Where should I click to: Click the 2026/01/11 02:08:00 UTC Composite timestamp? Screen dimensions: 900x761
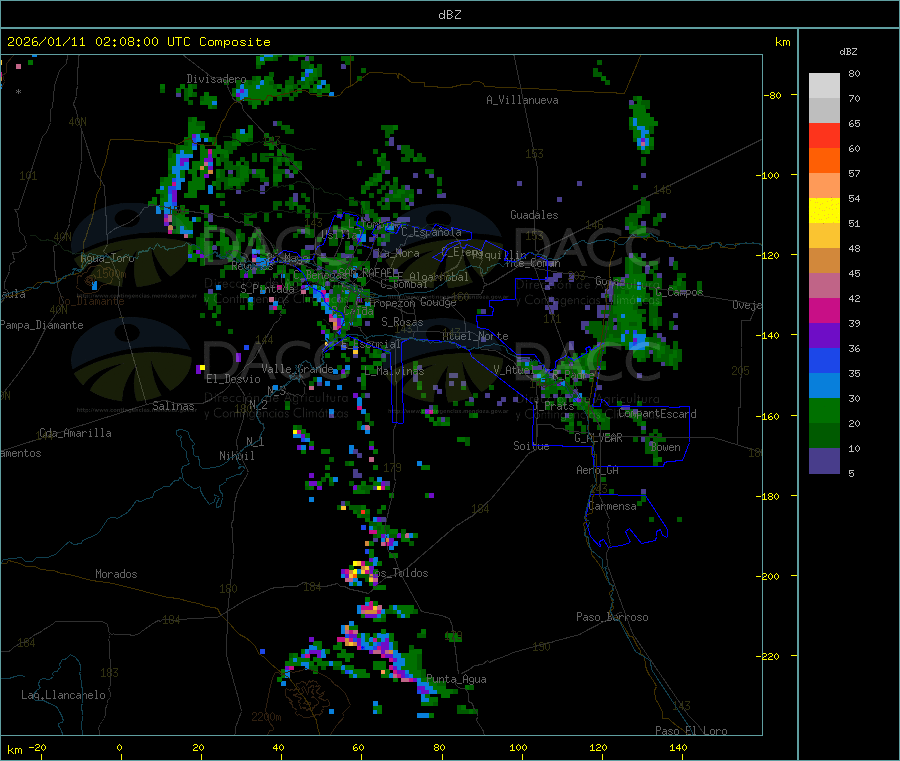pyautogui.click(x=138, y=42)
